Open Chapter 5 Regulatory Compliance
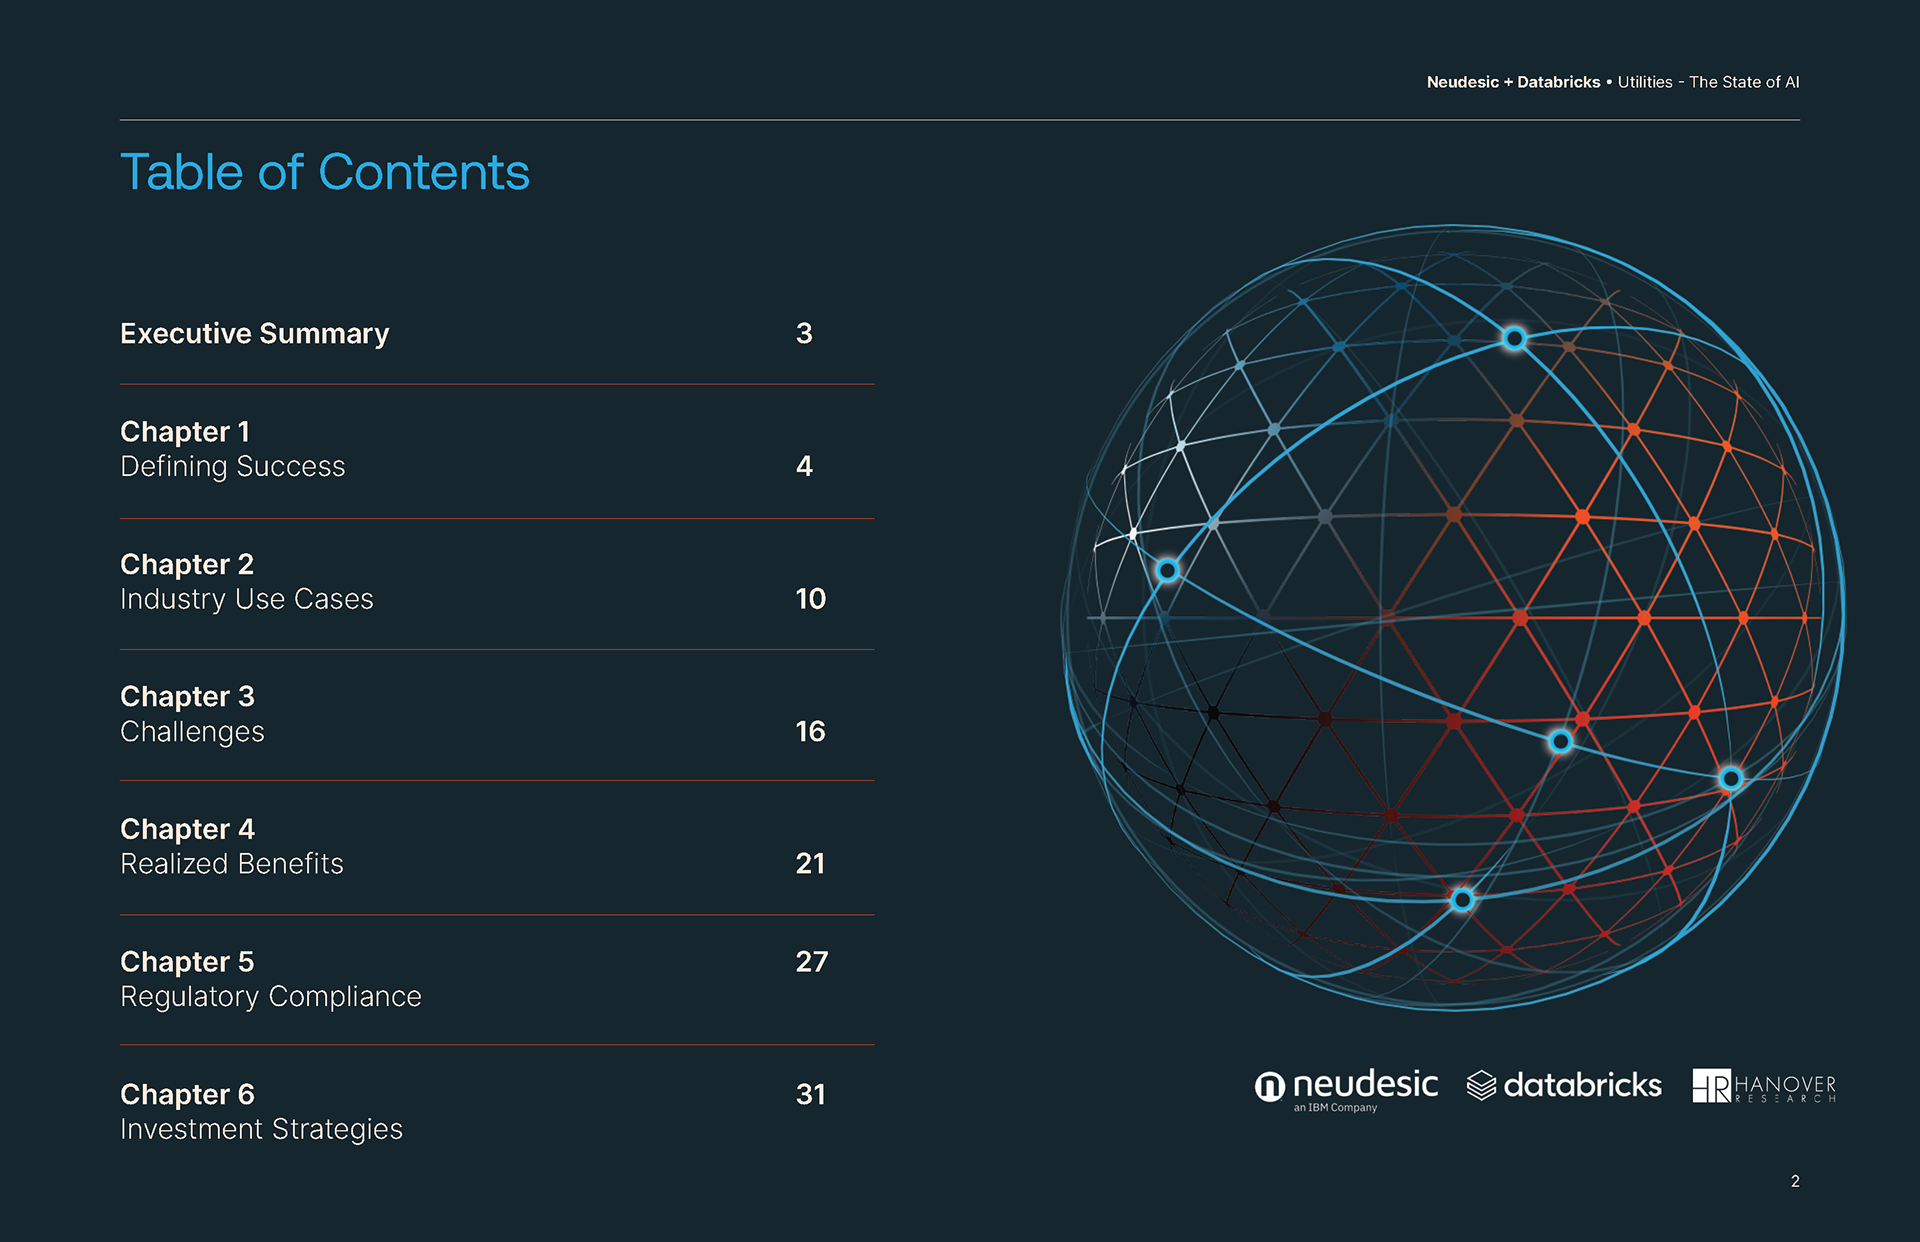1920x1242 pixels. point(497,979)
